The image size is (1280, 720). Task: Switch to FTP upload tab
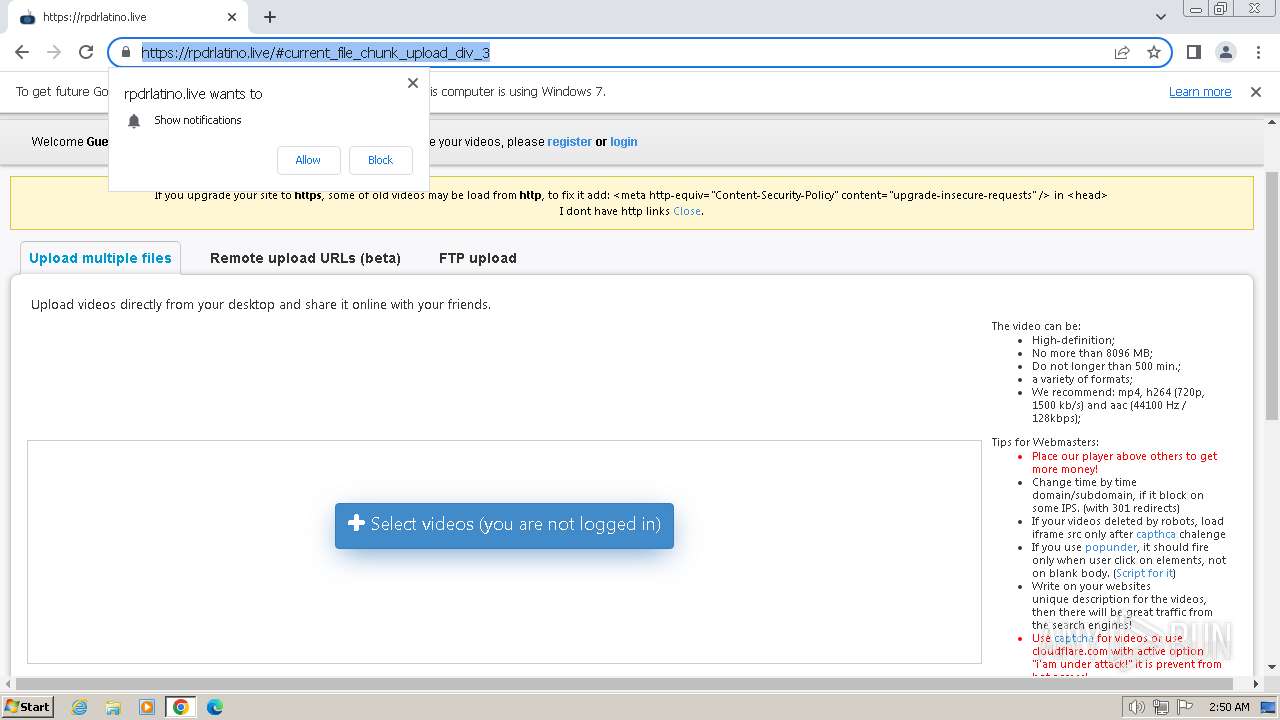(x=478, y=258)
